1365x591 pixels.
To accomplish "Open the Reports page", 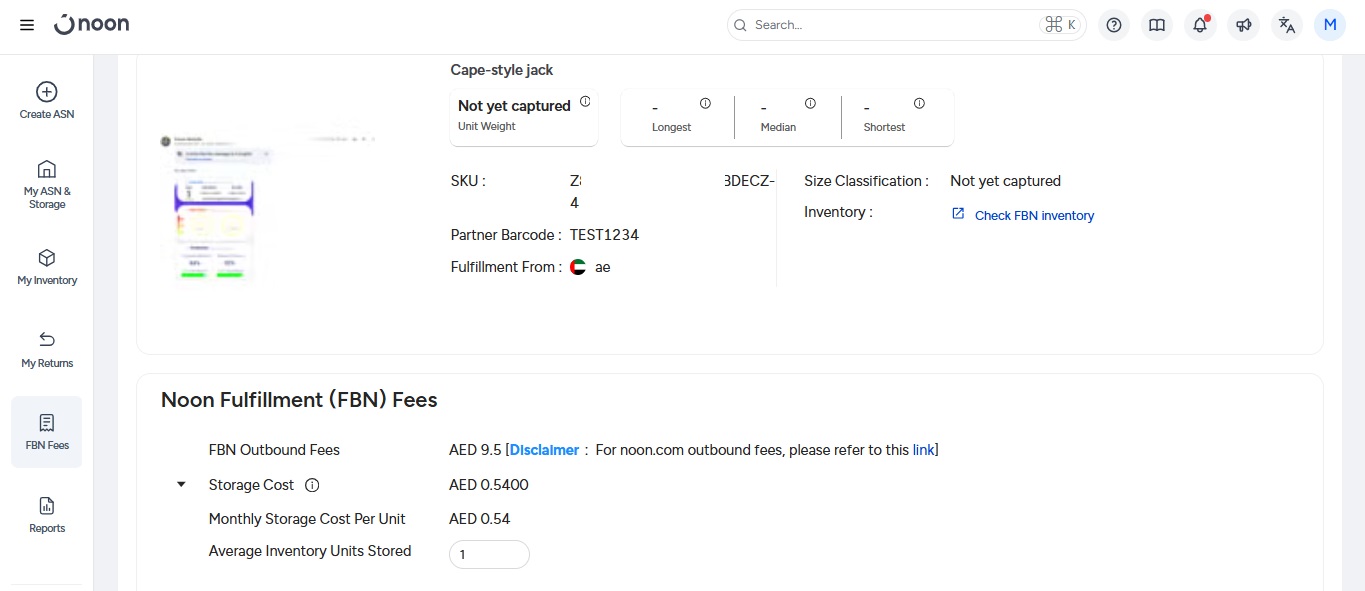I will pos(47,514).
